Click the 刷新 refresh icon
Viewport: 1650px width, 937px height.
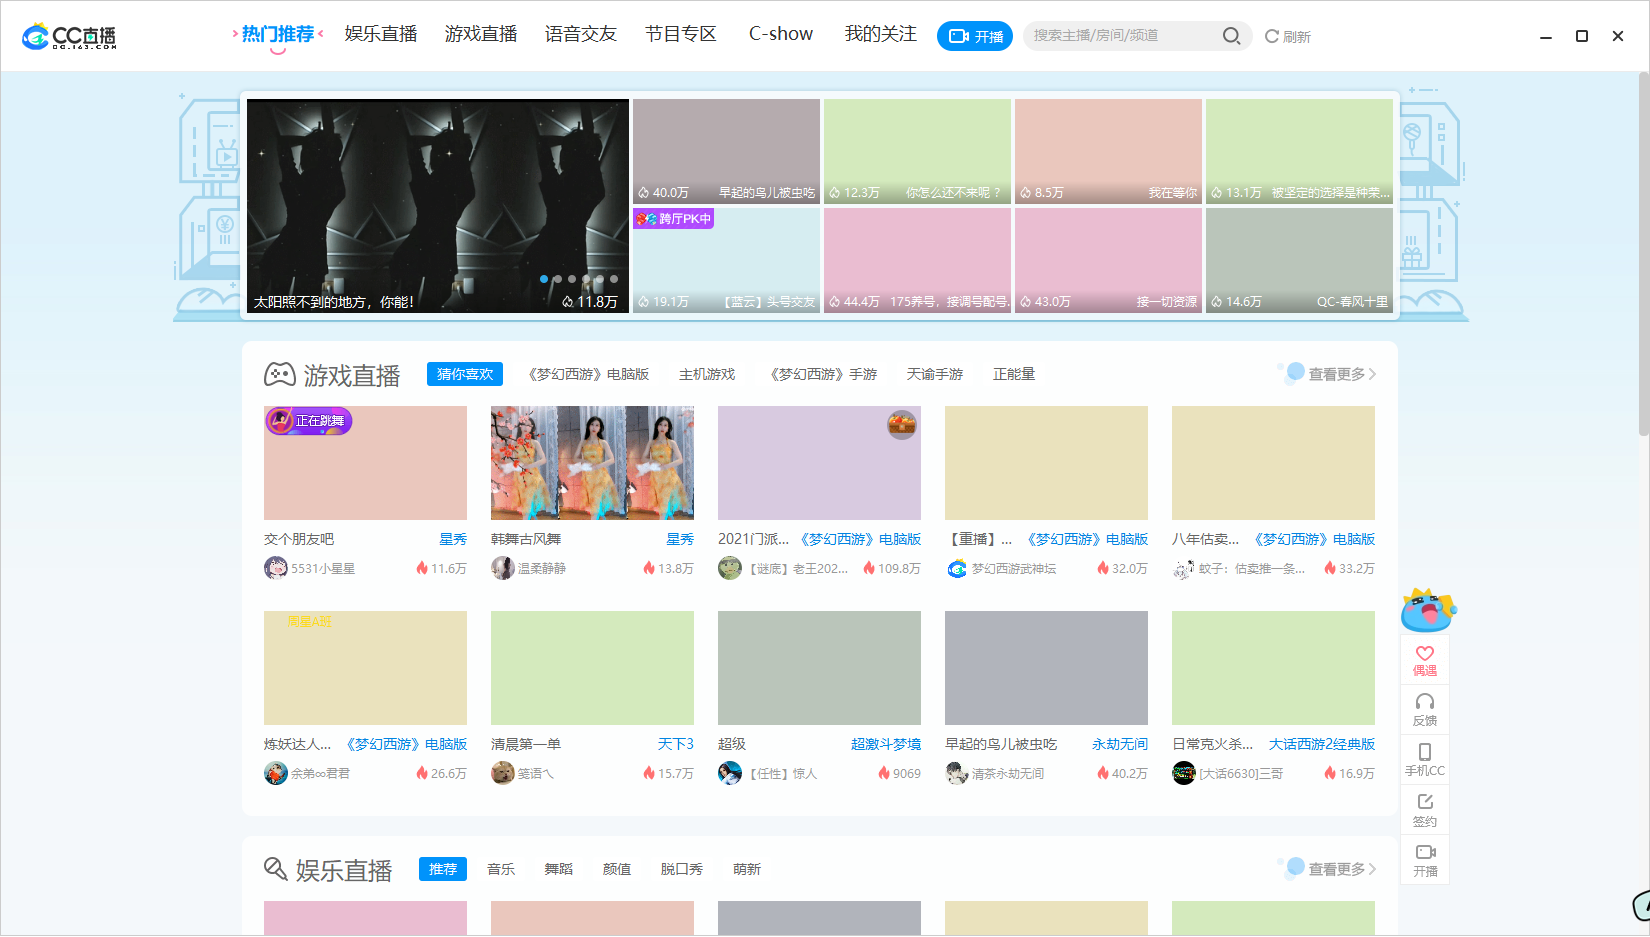(1272, 36)
